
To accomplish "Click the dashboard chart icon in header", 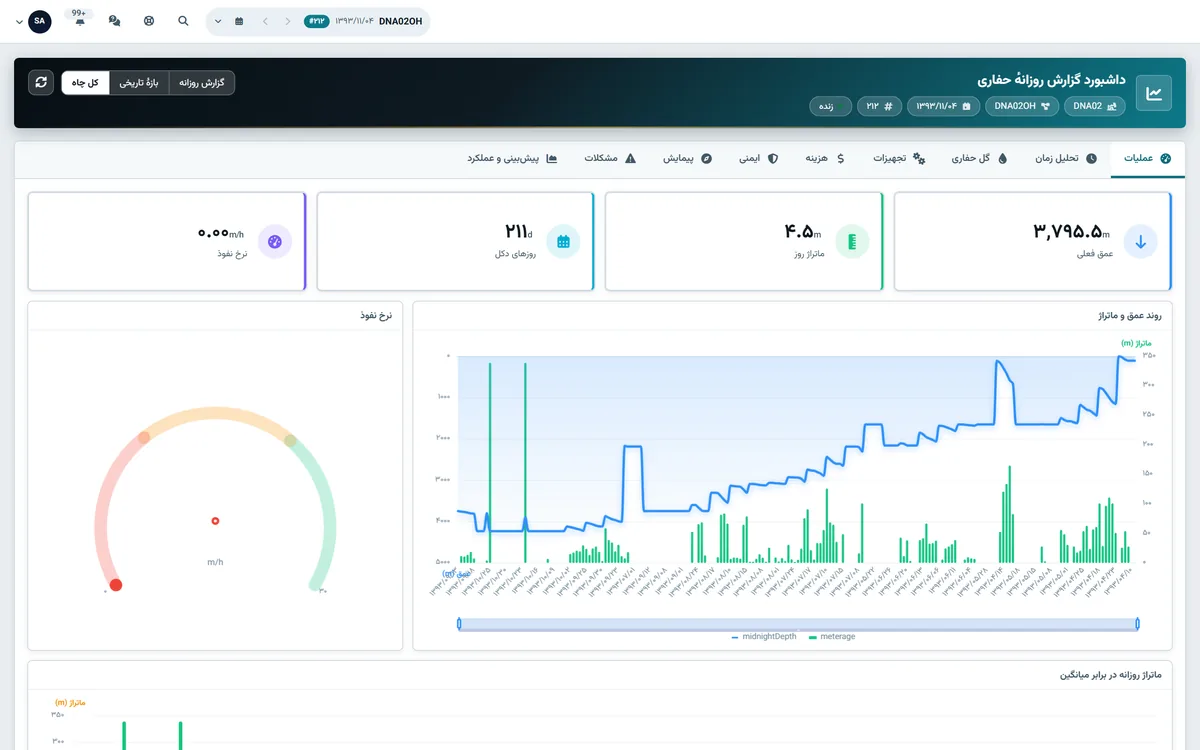I will click(x=1154, y=93).
